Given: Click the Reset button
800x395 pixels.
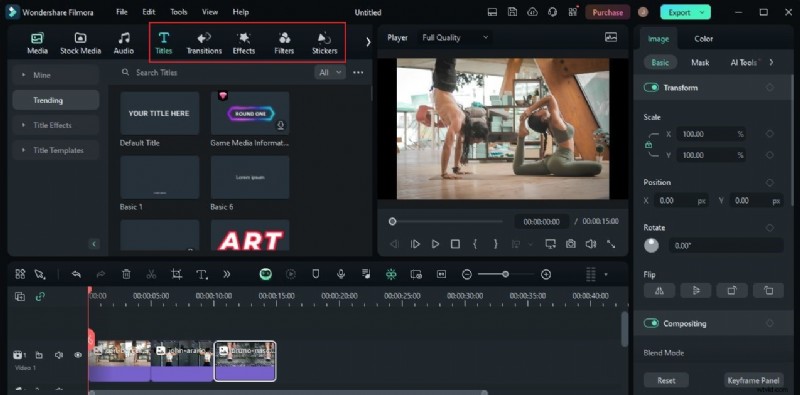Looking at the screenshot, I should coord(666,380).
